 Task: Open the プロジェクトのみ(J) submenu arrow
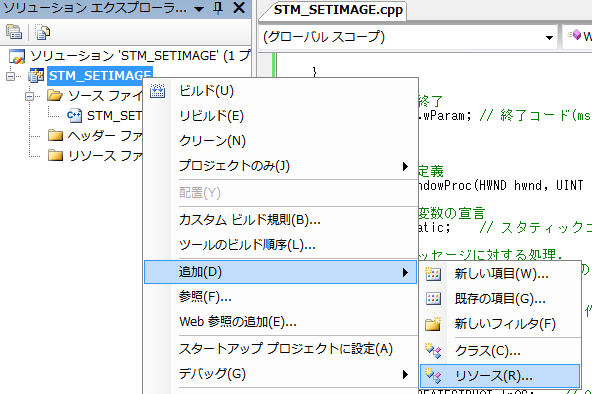tap(405, 166)
